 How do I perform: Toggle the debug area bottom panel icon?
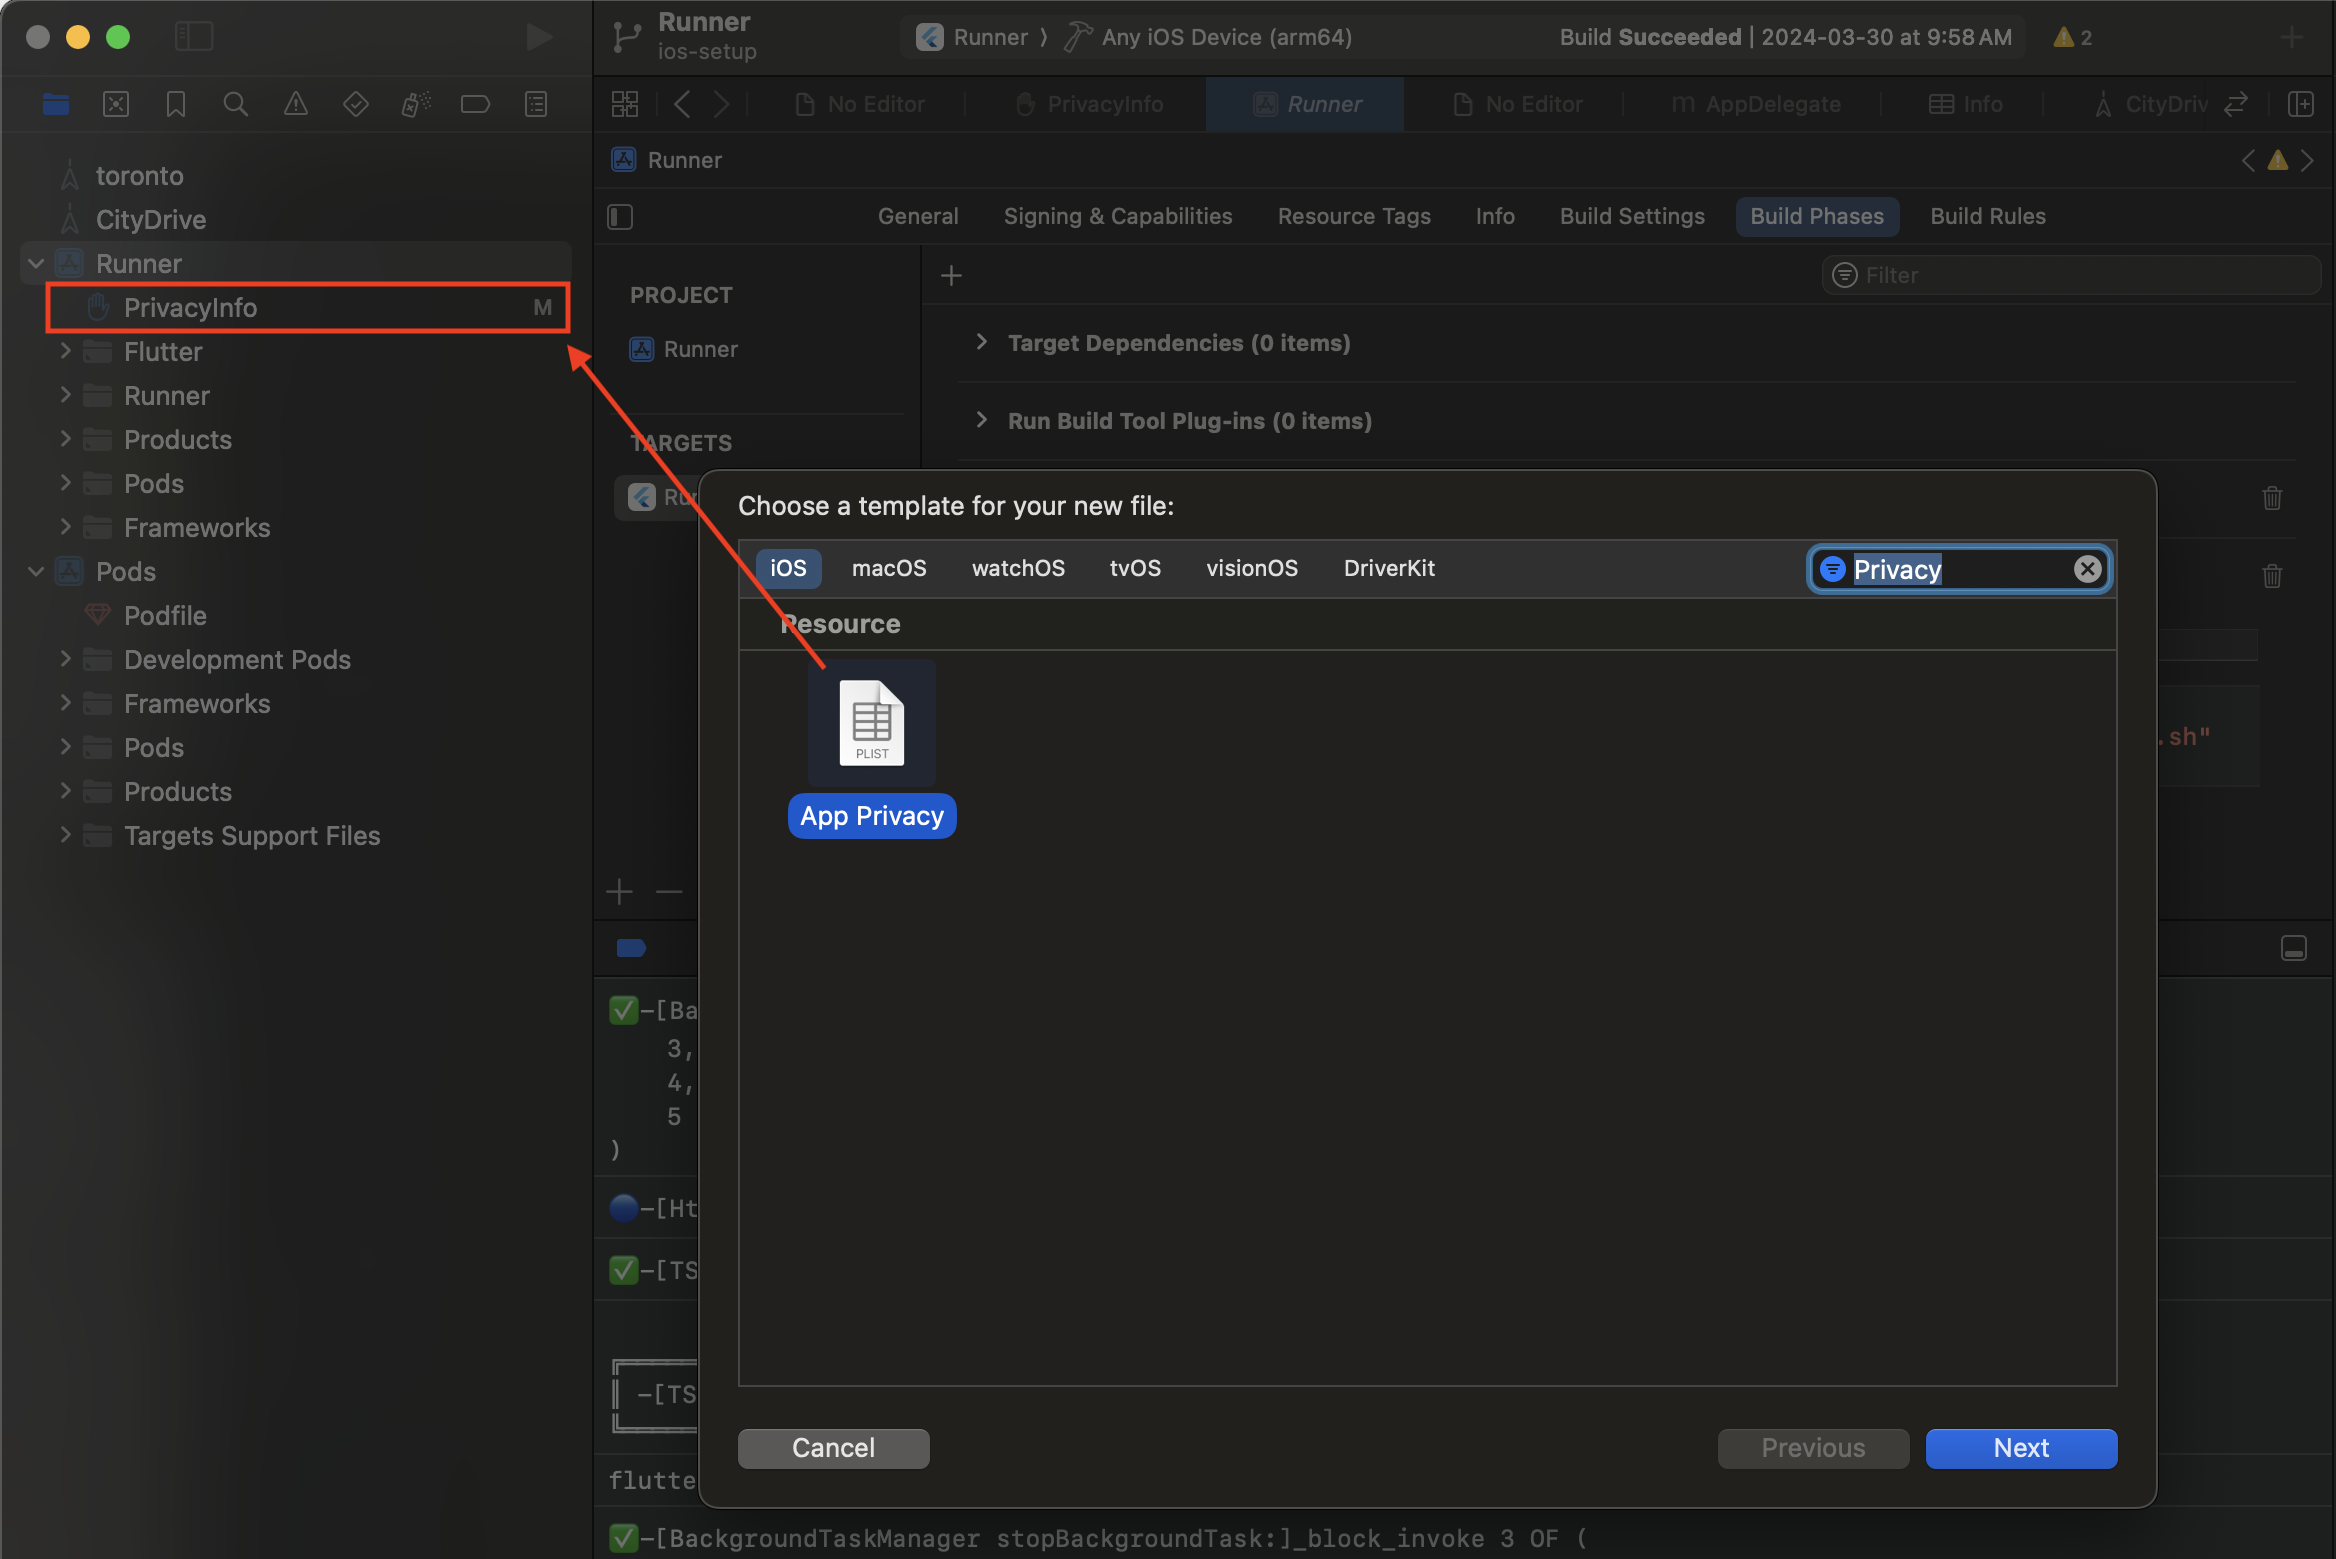coord(2294,948)
